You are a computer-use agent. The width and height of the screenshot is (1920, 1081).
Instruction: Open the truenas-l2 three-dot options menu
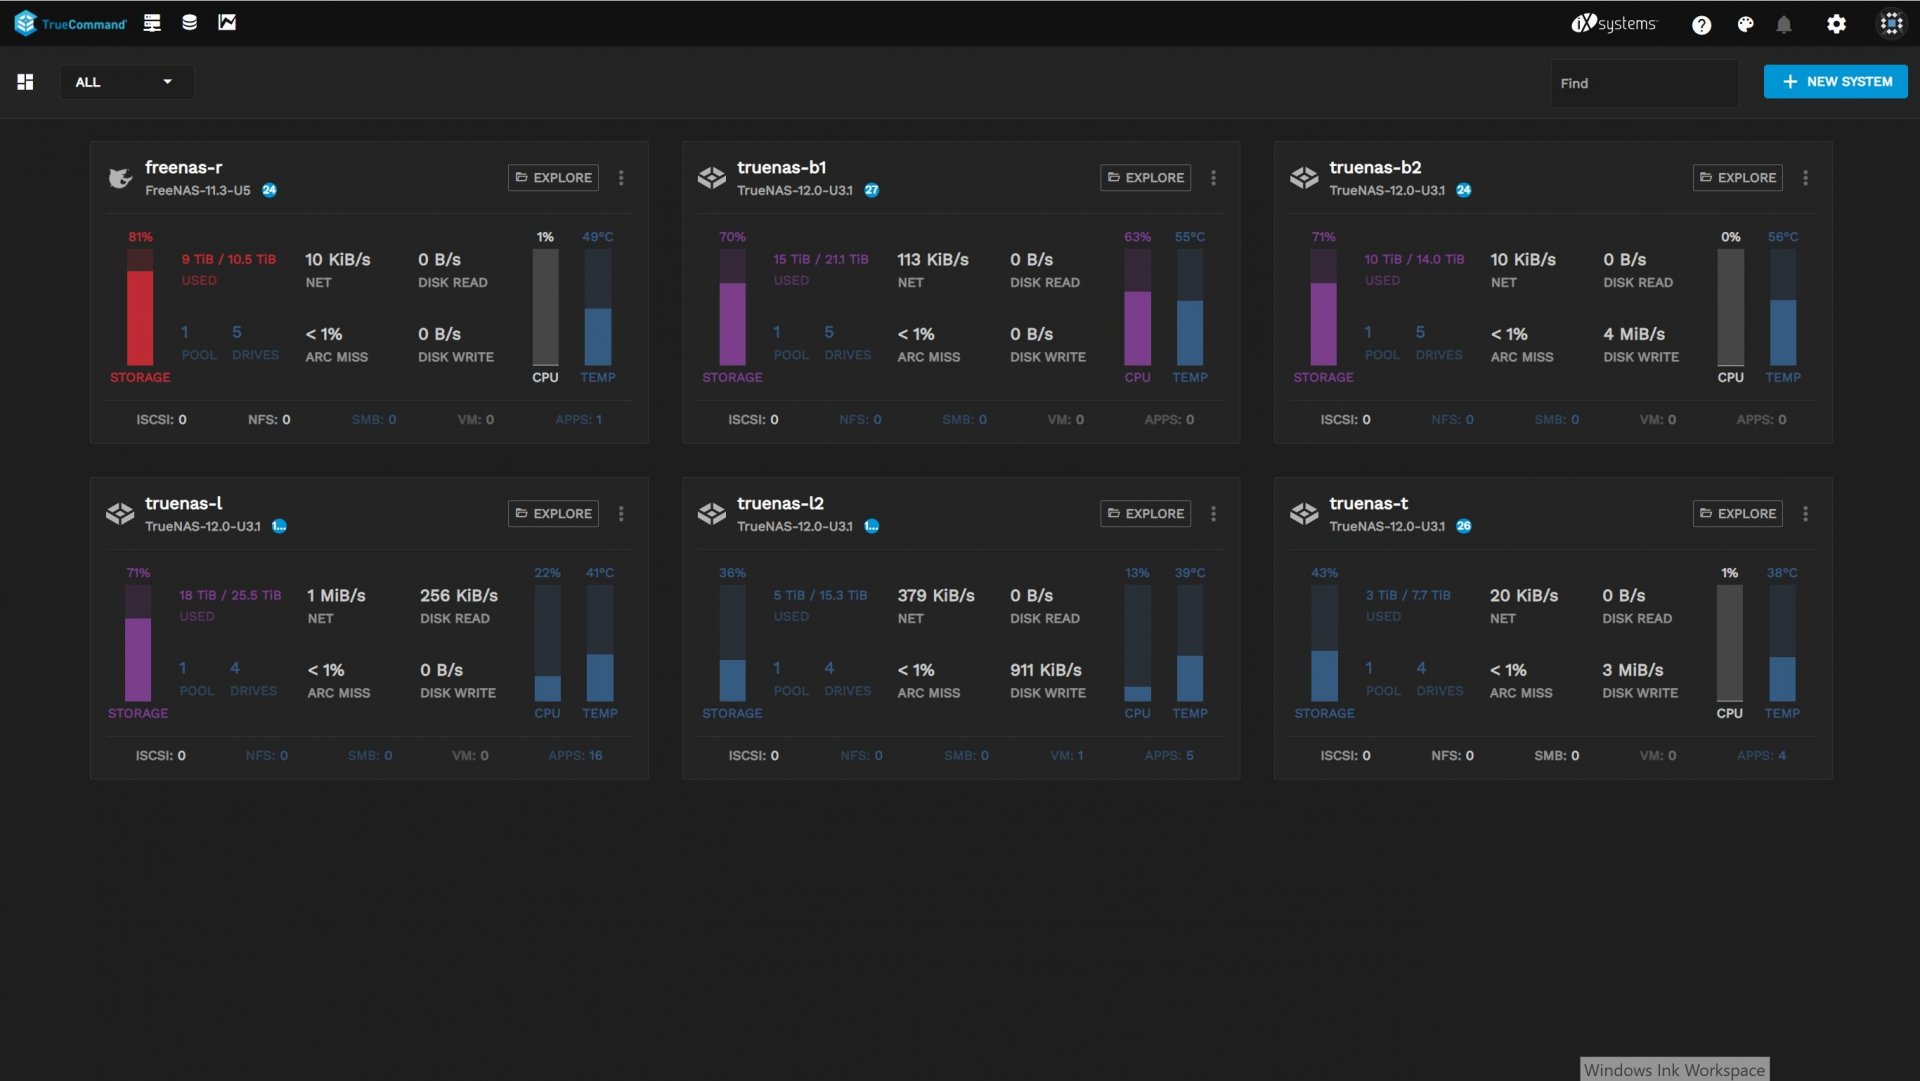tap(1214, 514)
